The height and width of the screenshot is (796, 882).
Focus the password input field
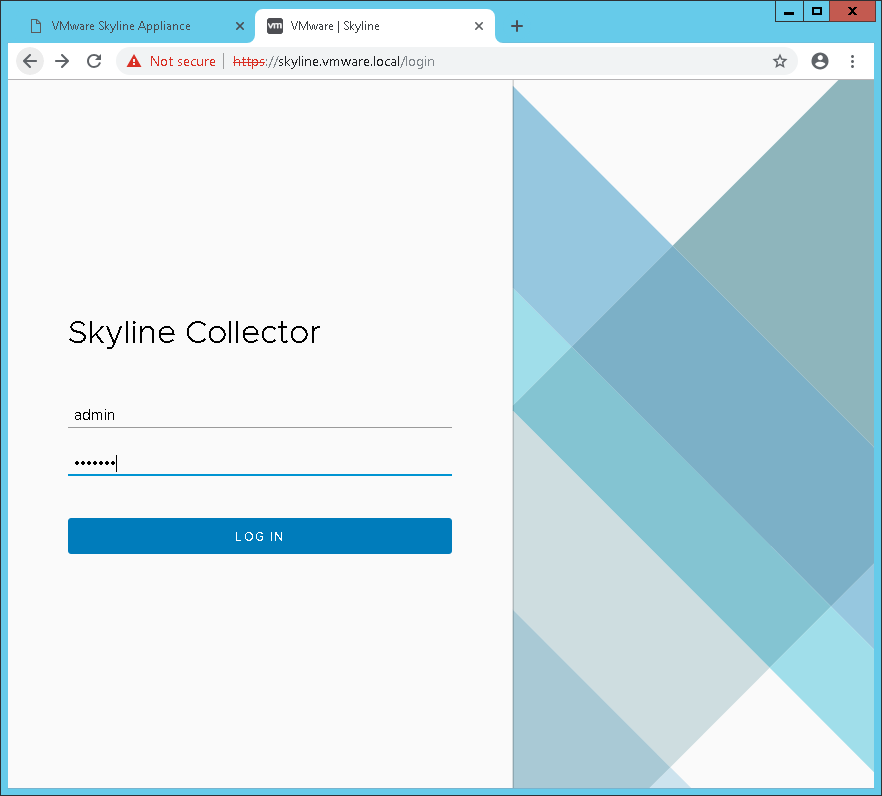point(260,463)
